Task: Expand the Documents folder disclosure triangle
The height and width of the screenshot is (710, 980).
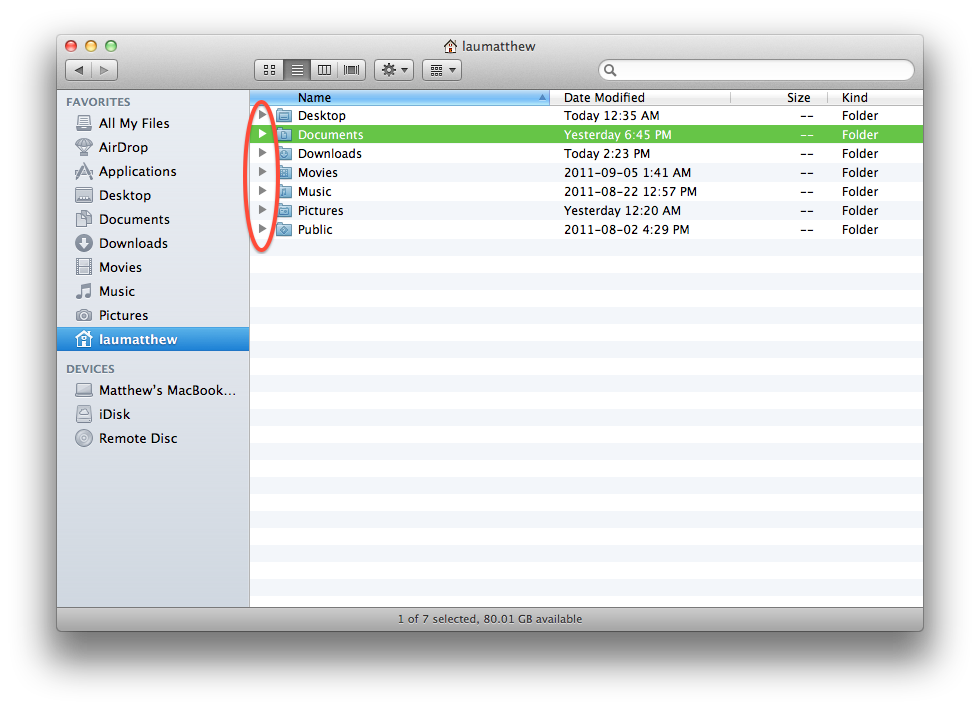Action: click(x=262, y=134)
